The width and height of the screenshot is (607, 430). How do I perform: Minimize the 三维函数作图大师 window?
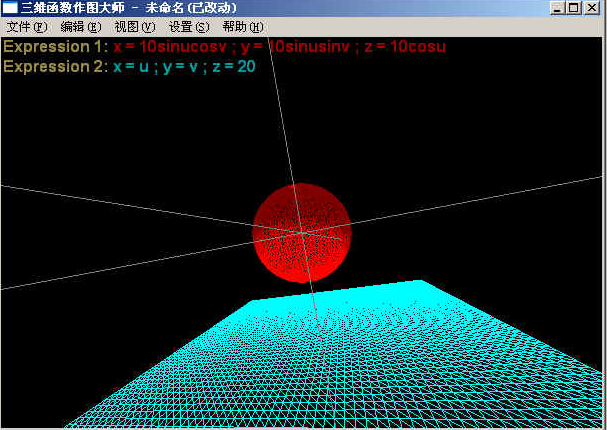pyautogui.click(x=557, y=8)
